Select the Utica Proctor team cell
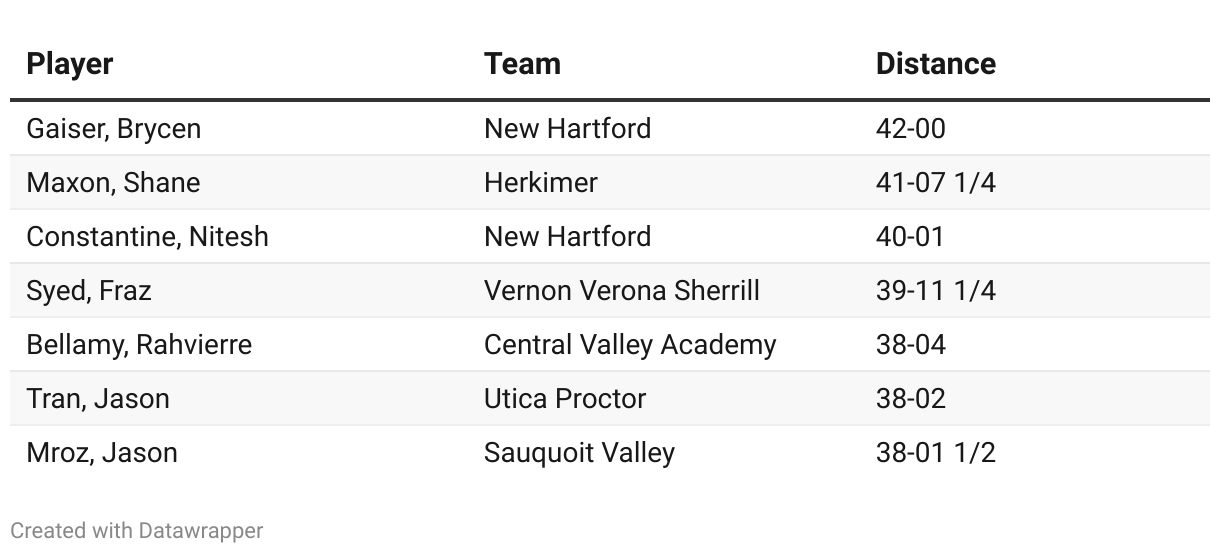Screen dimensions: 1220x554 tap(565, 399)
